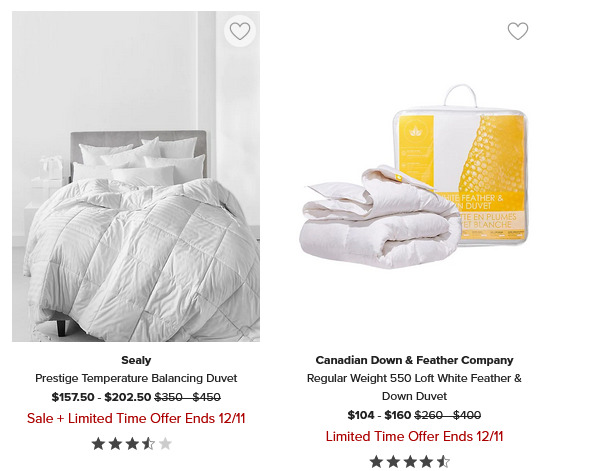Select the $104 - $160 price range
This screenshot has height=471, width=594.
click(379, 415)
